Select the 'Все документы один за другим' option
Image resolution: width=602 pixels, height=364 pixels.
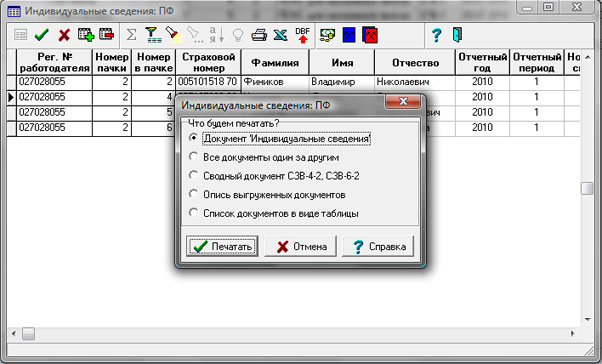[265, 157]
